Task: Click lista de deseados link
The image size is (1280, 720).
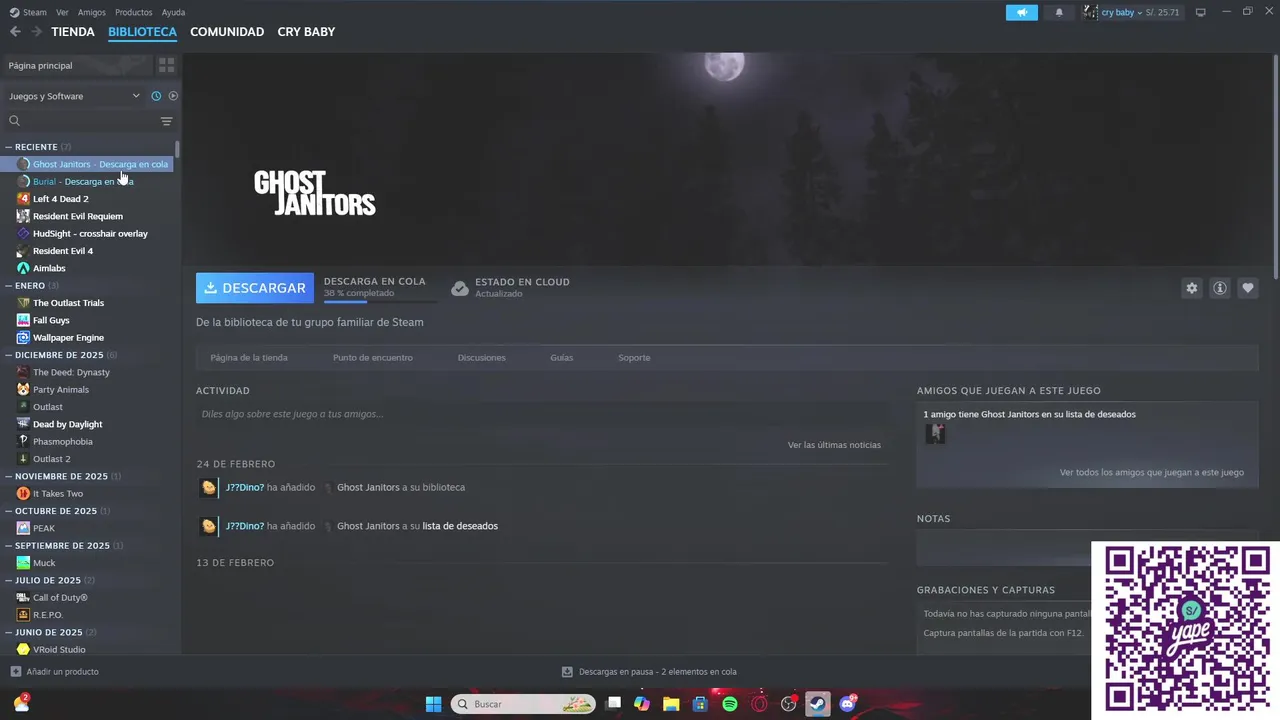Action: tap(460, 526)
